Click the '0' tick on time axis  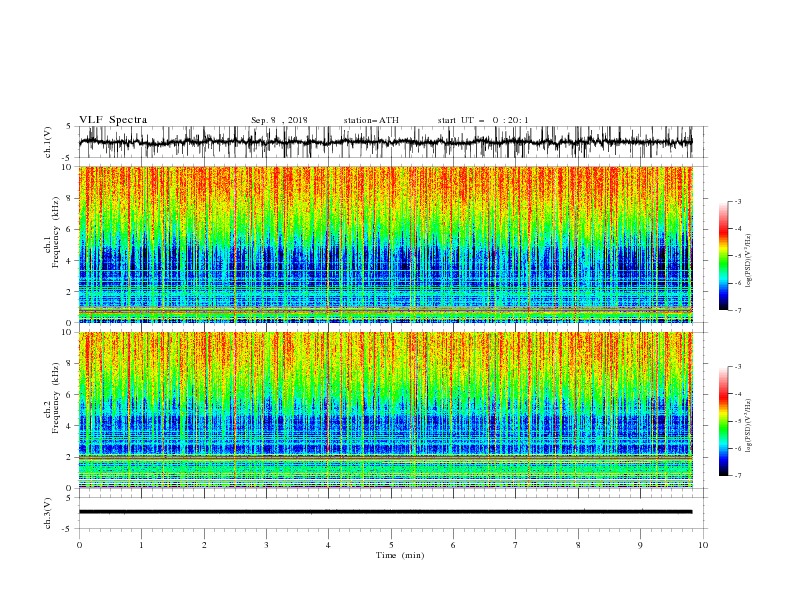tap(79, 545)
